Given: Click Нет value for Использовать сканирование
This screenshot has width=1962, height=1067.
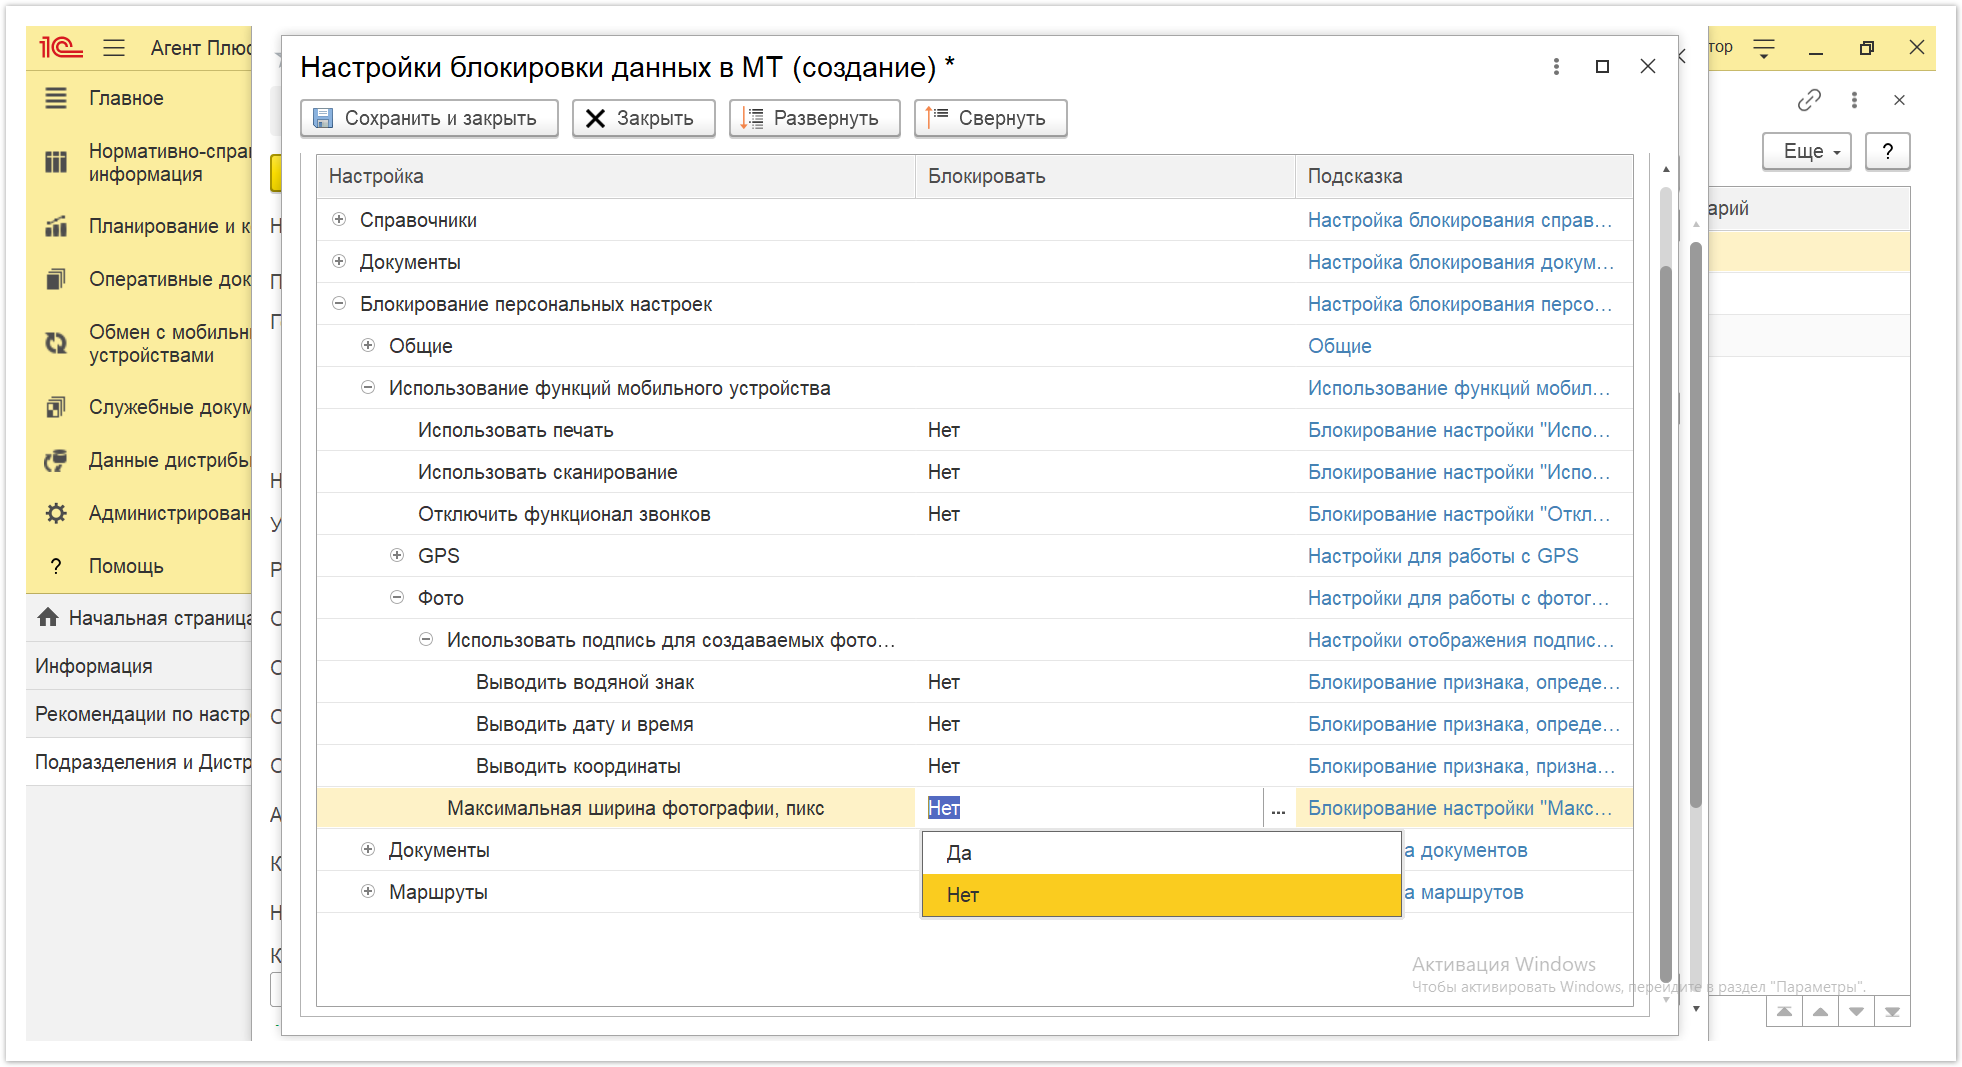Looking at the screenshot, I should click(x=944, y=472).
